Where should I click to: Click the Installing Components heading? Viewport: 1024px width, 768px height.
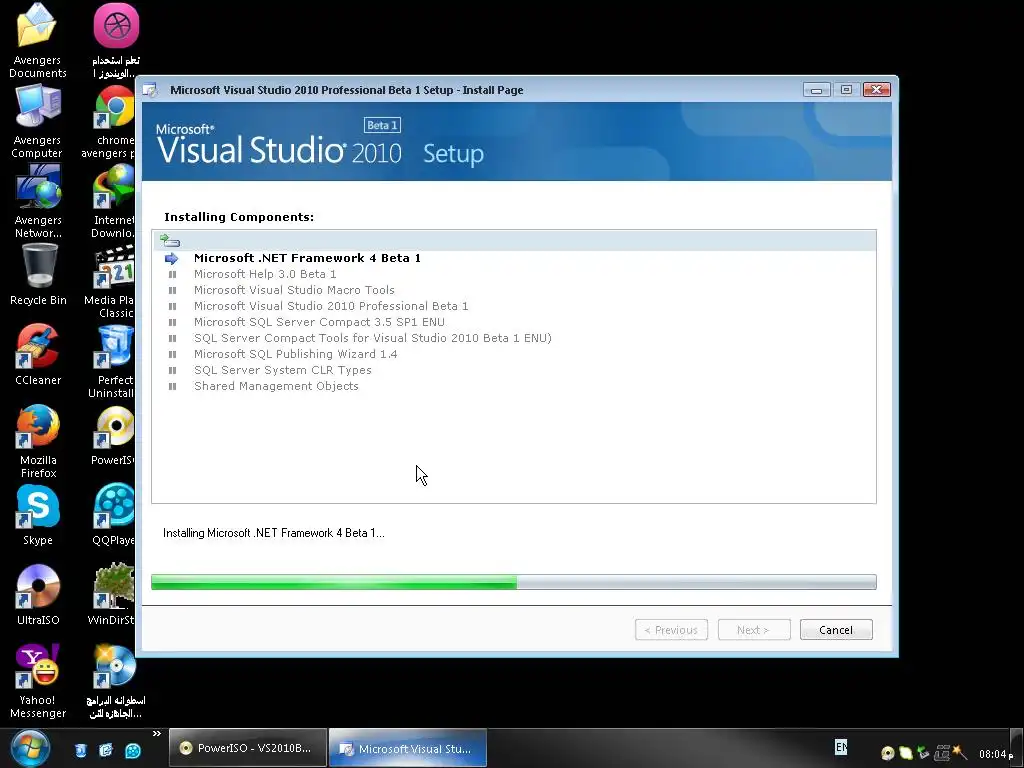tap(239, 217)
